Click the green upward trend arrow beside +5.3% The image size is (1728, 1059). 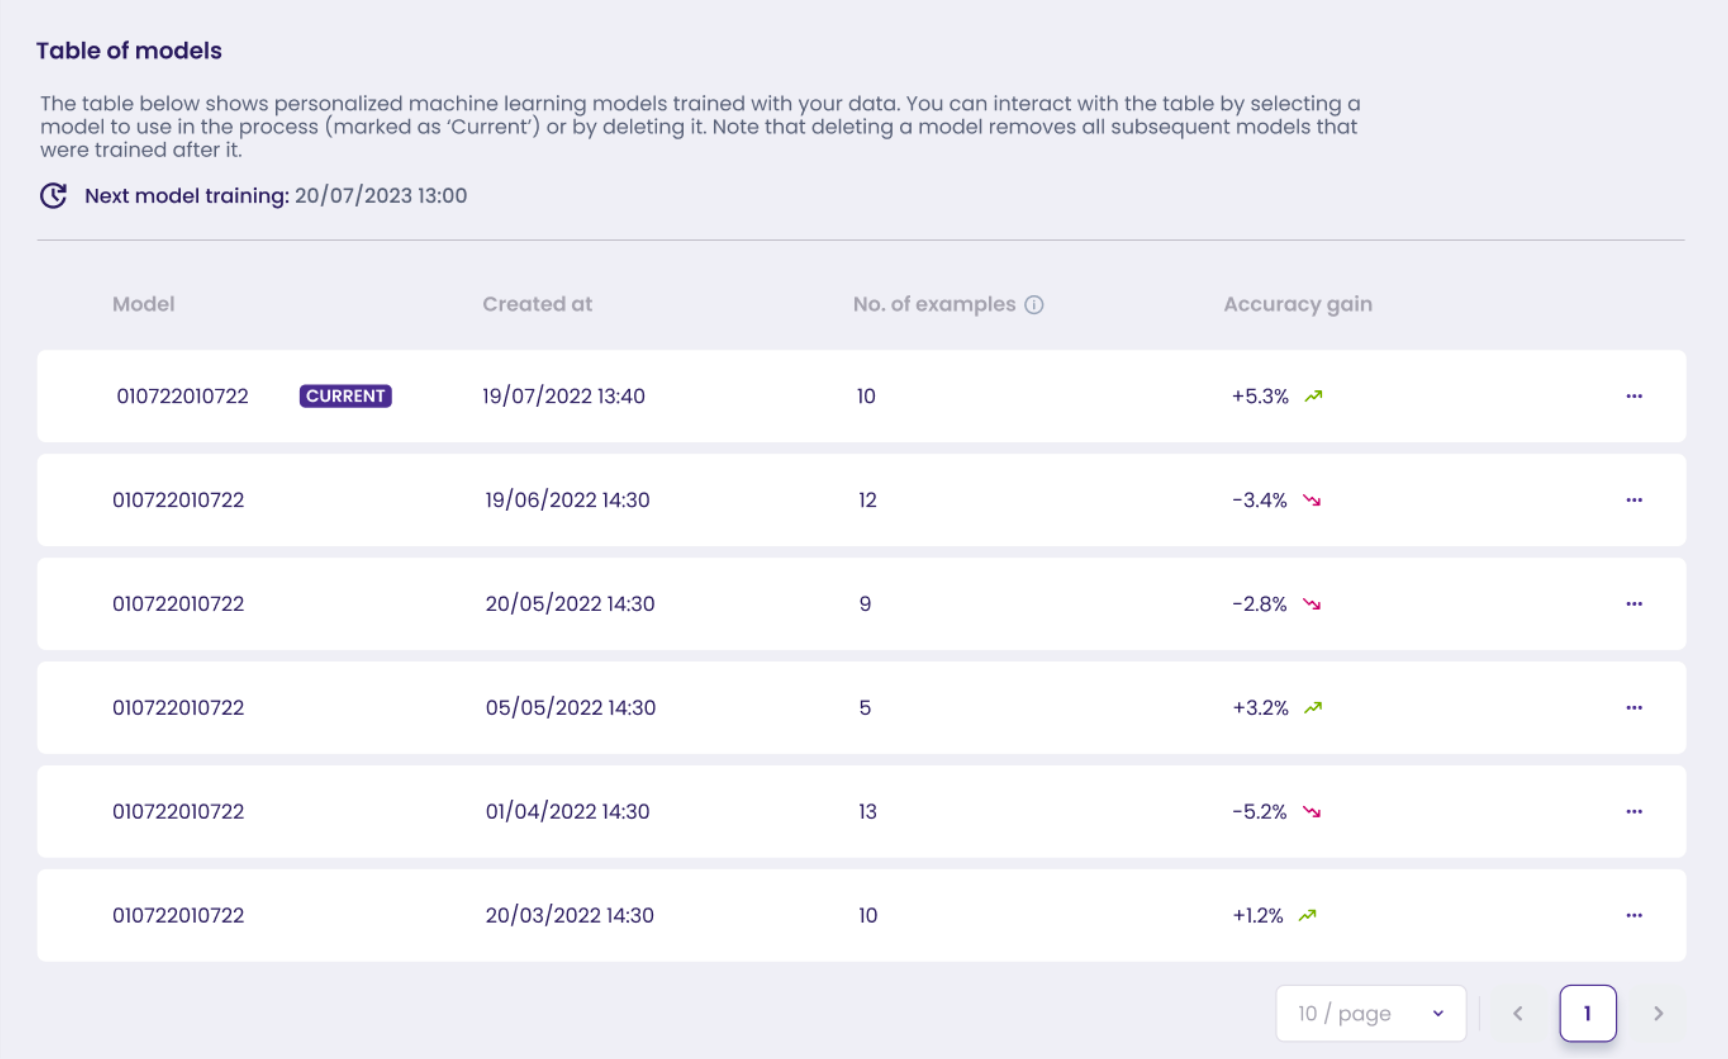coord(1313,396)
